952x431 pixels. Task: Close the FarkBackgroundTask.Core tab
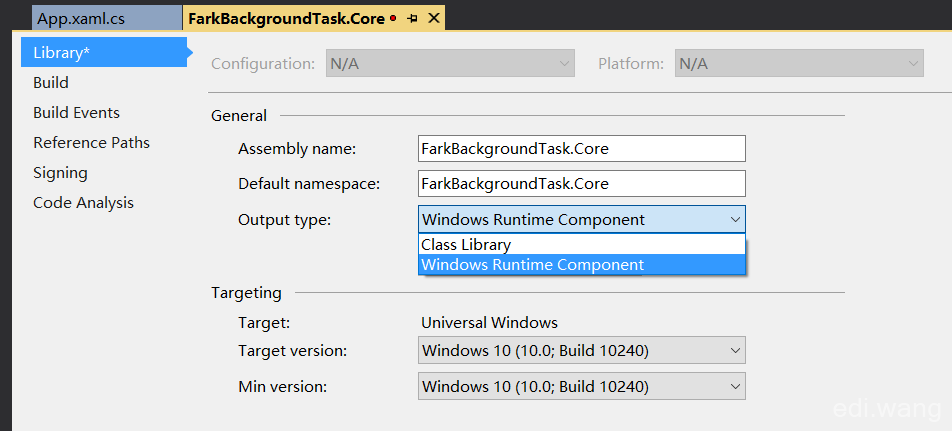coord(434,18)
